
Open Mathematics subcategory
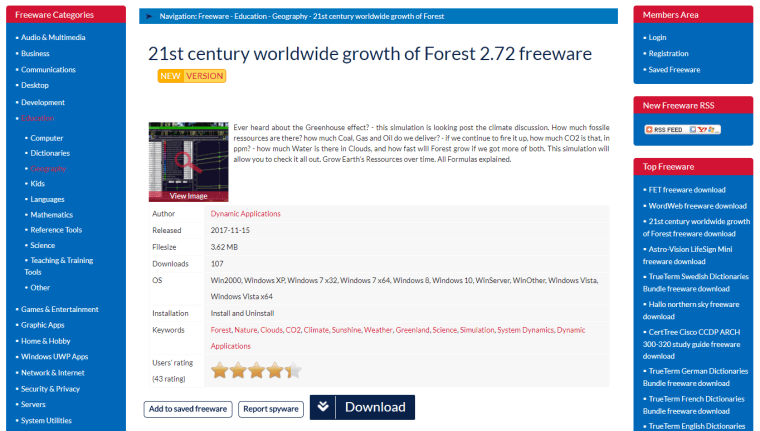tap(51, 215)
